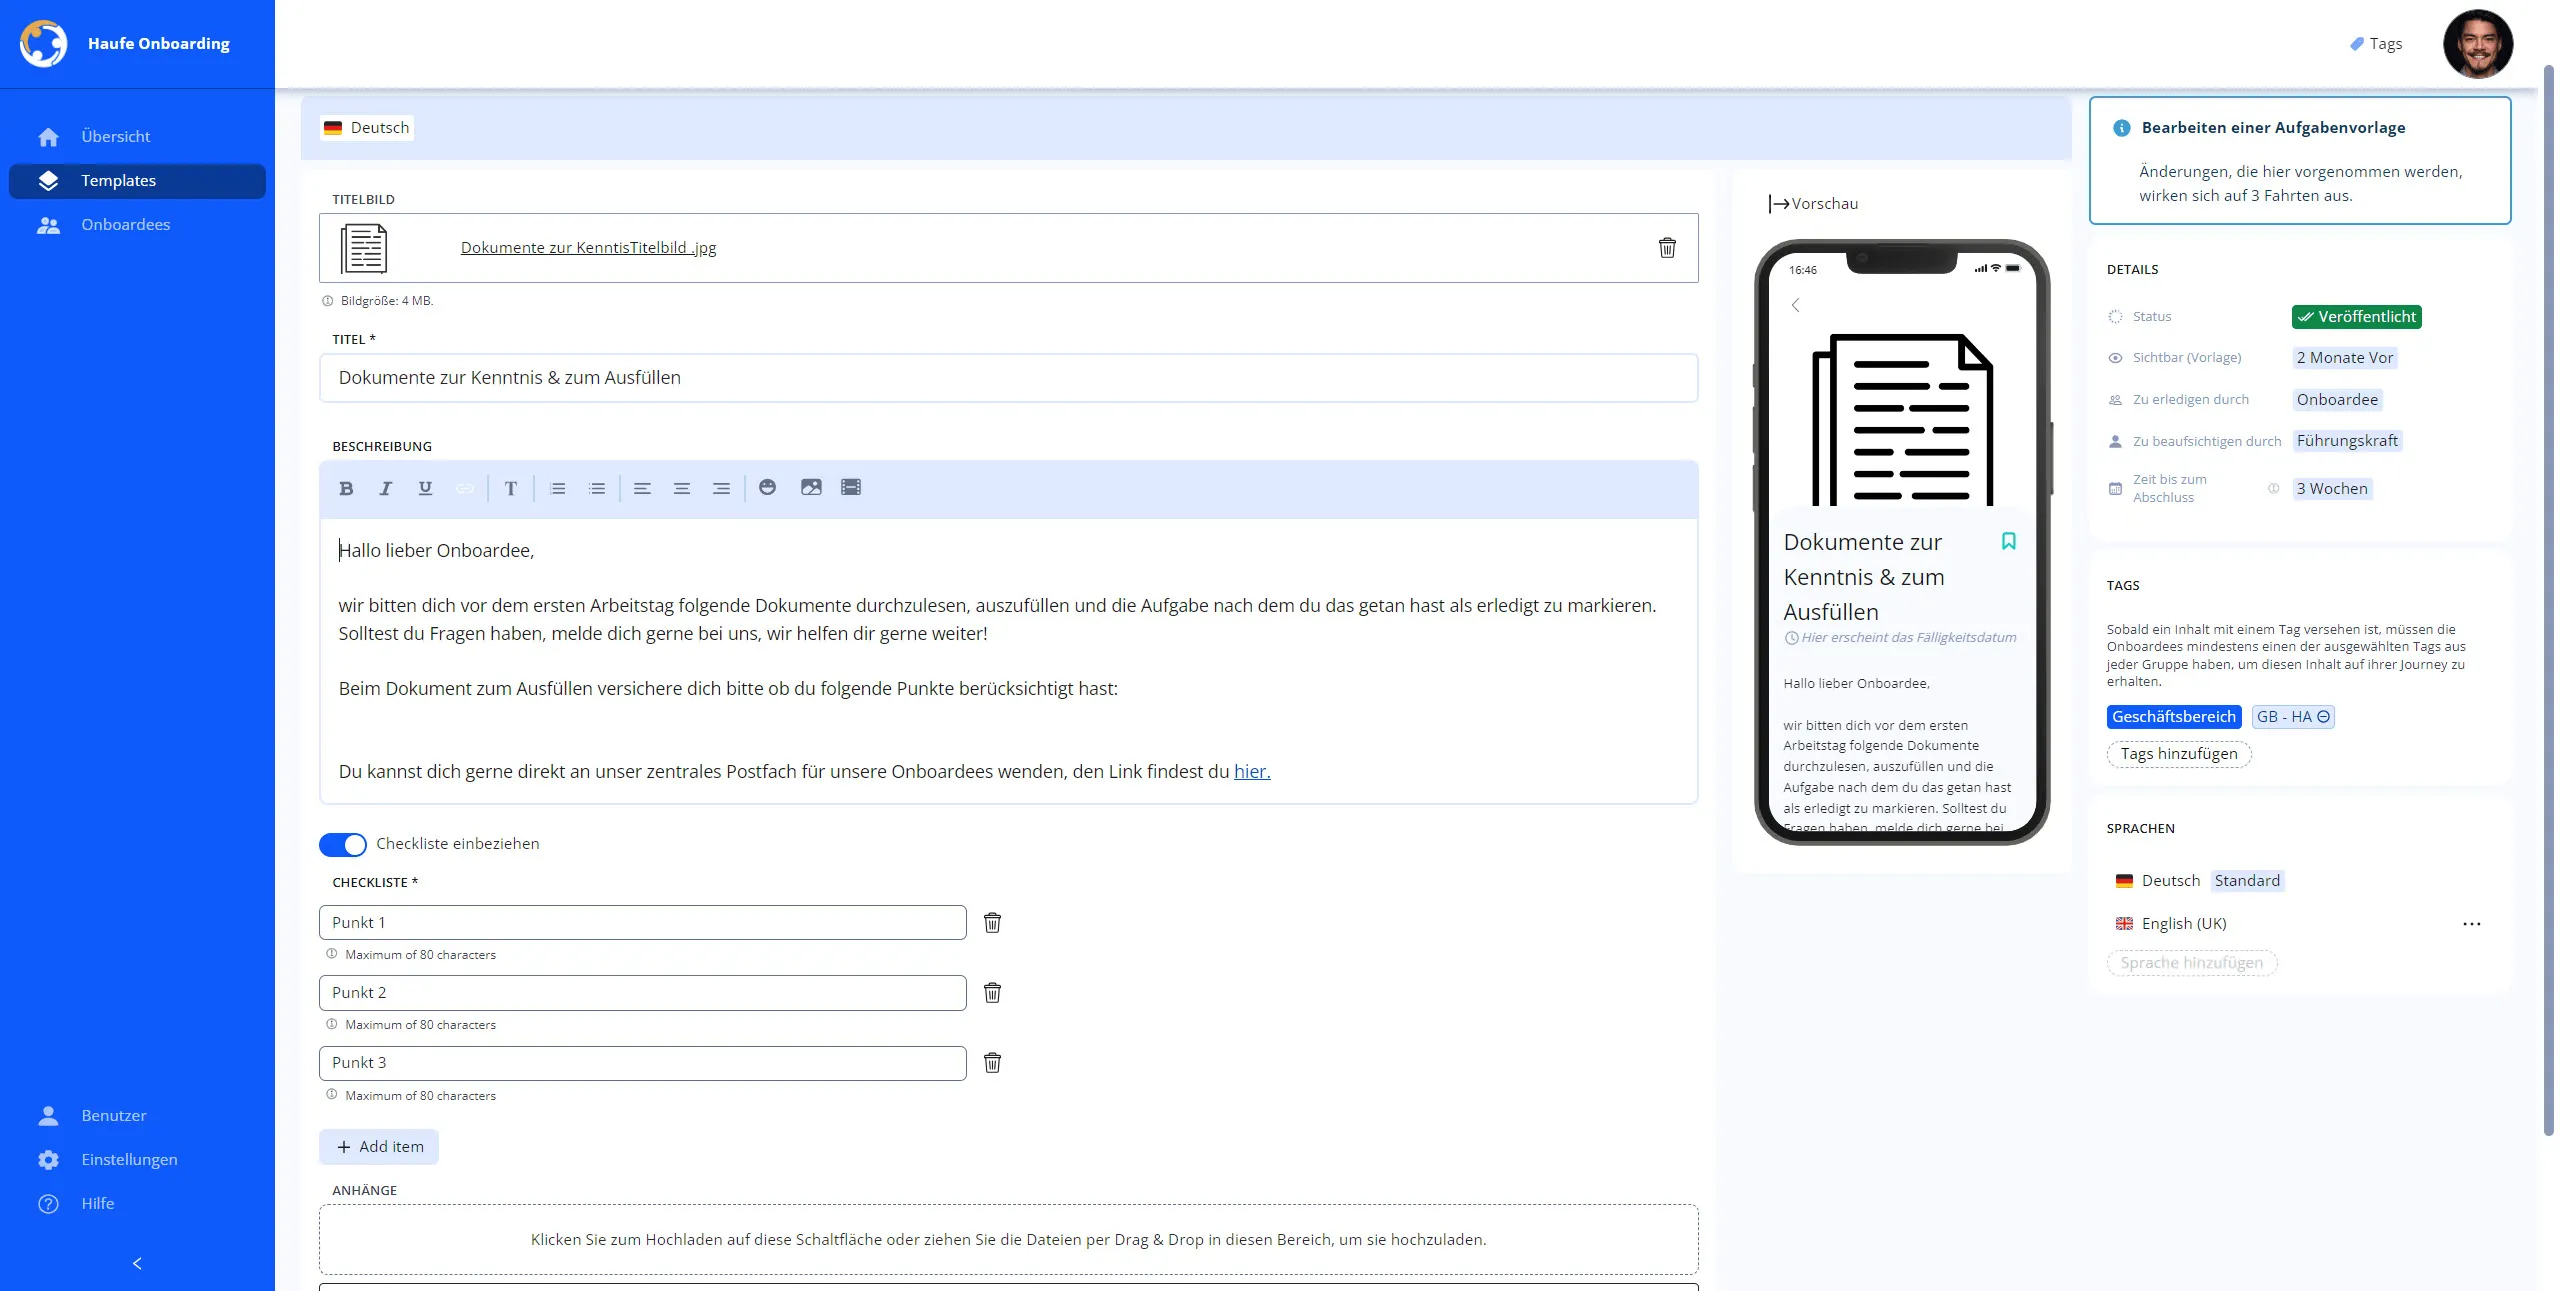Click the Add item button

click(379, 1147)
